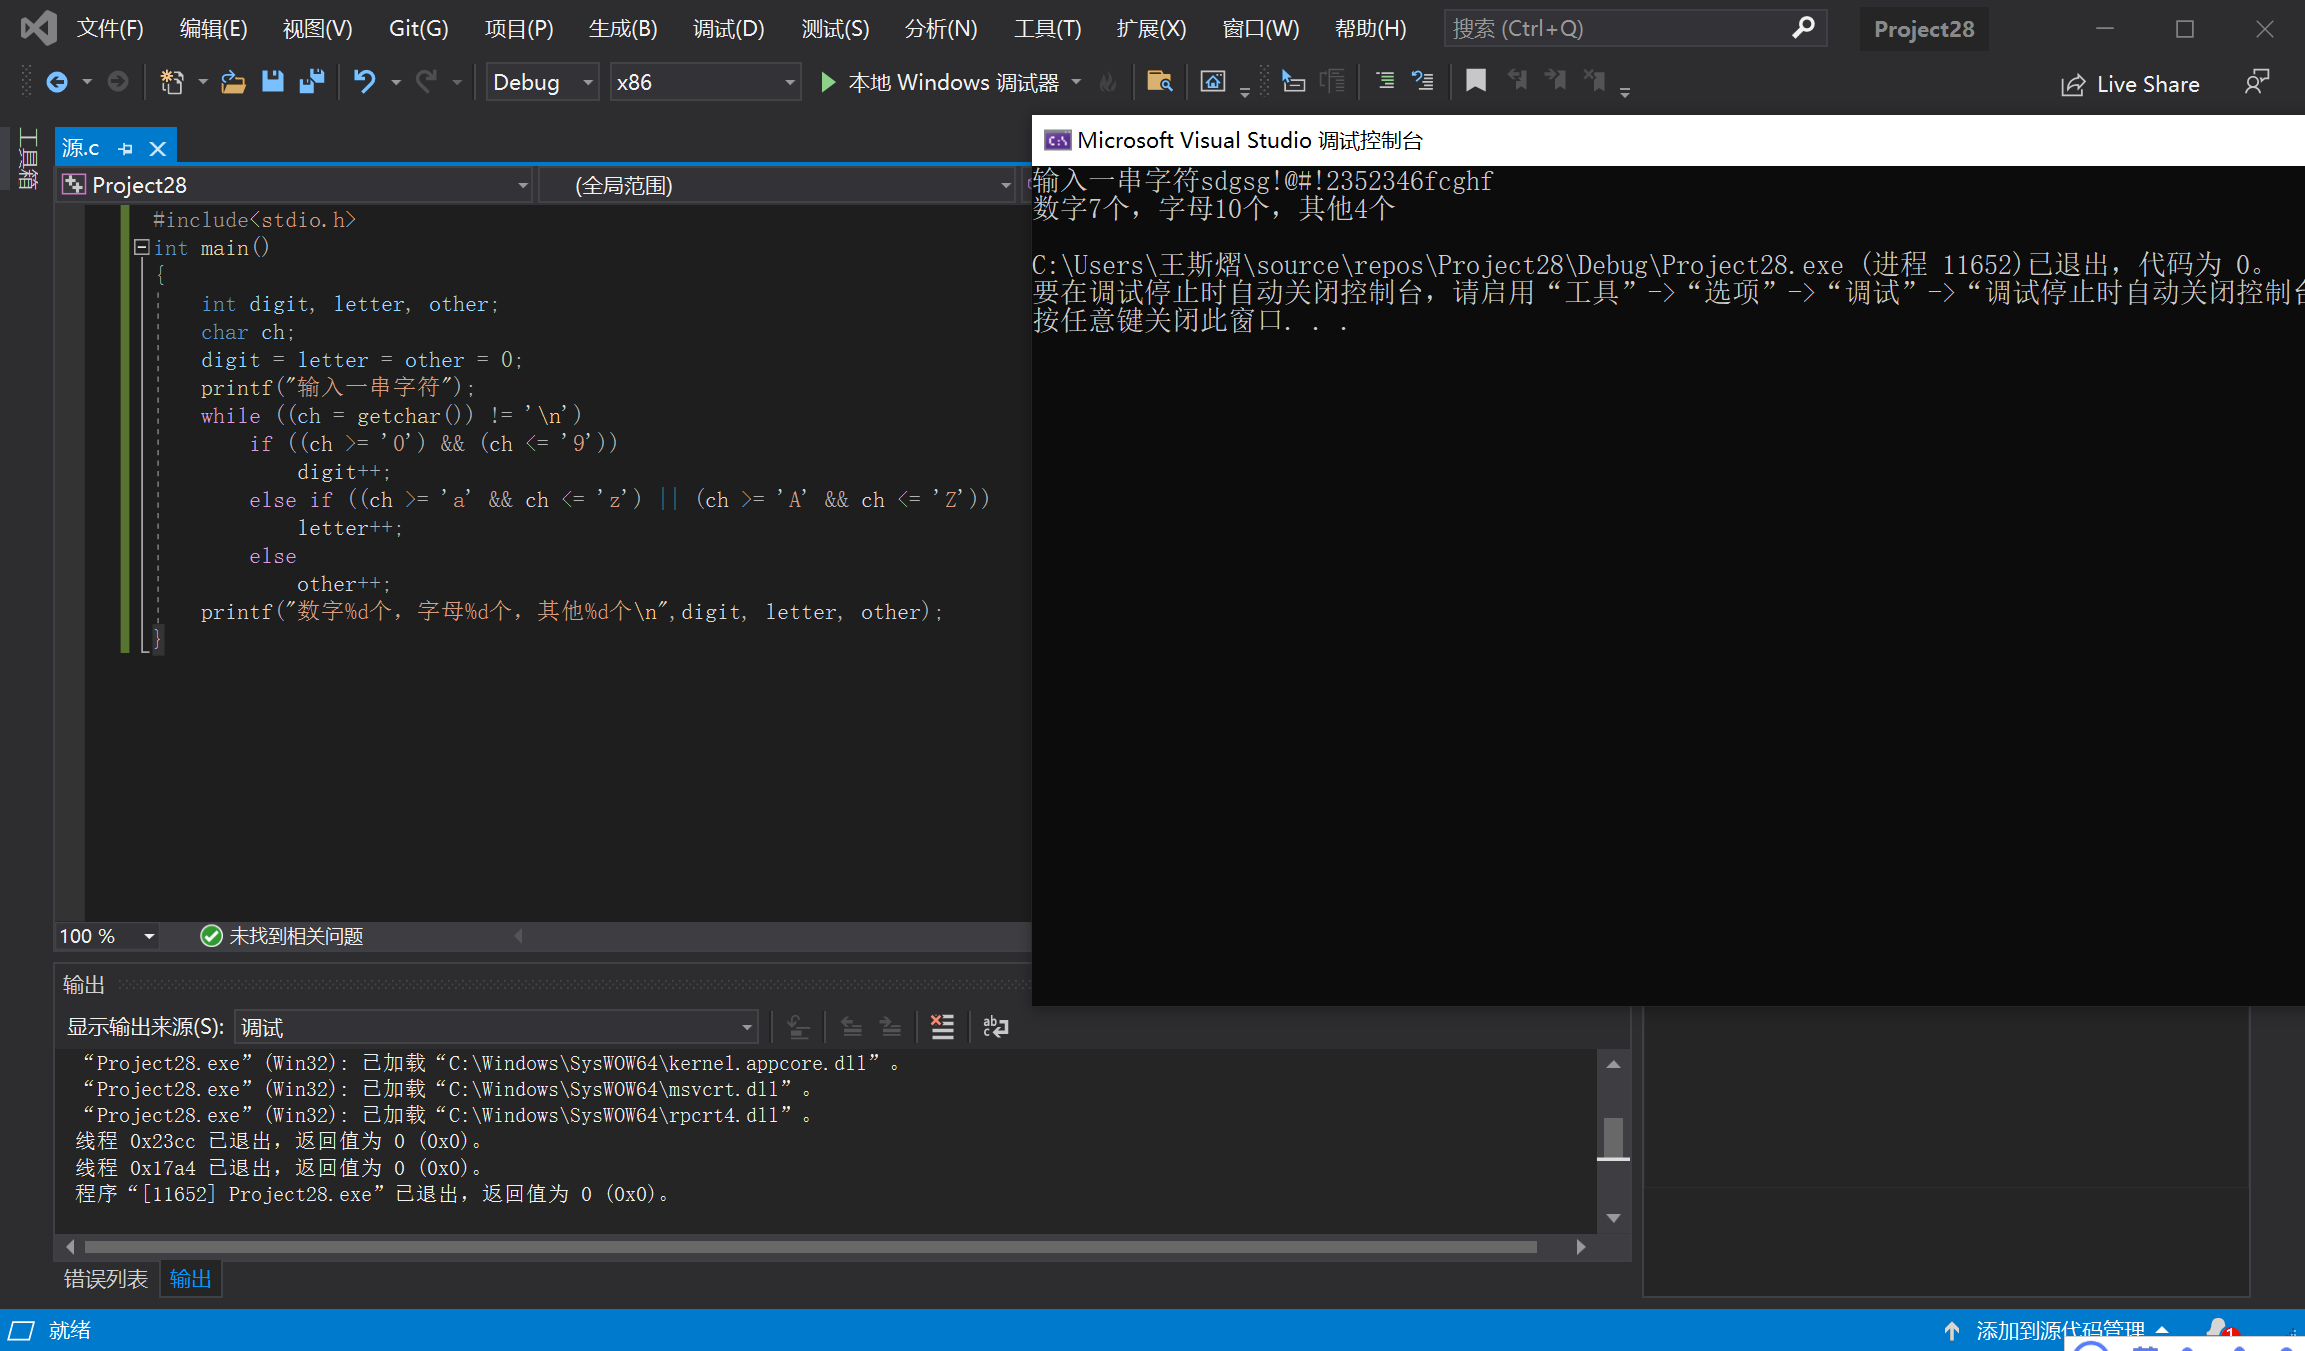Click the navigate backward arrow icon
The image size is (2305, 1351).
pos(57,82)
